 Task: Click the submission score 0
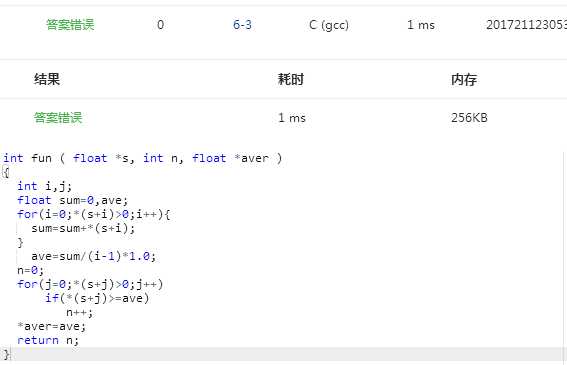pyautogui.click(x=160, y=25)
